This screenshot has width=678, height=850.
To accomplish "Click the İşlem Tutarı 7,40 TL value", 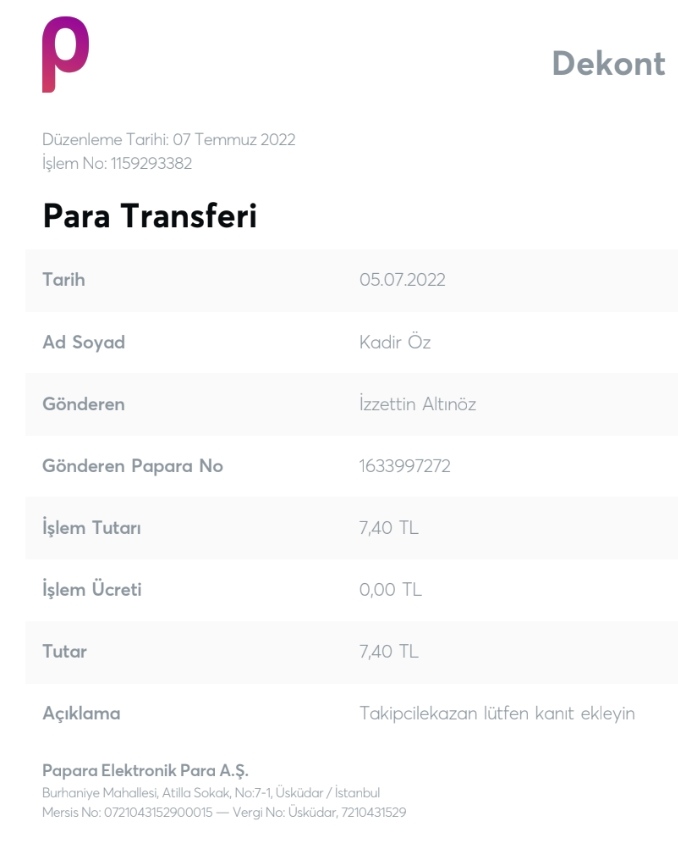I will coord(389,527).
